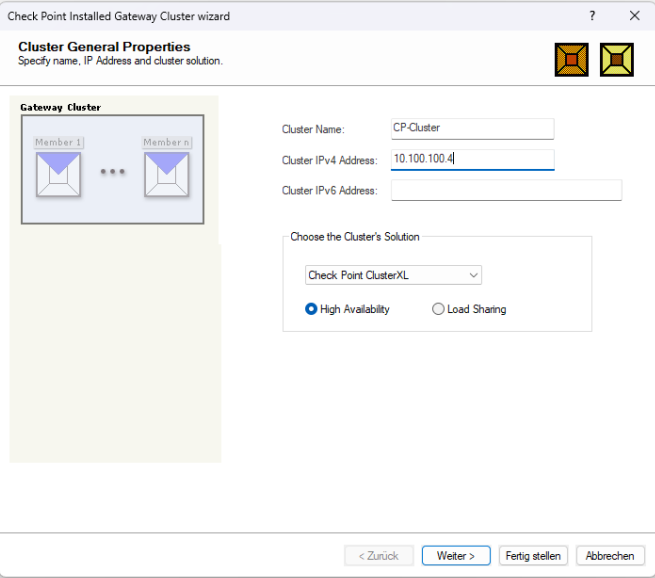Image resolution: width=655 pixels, height=578 pixels.
Task: Click the Member n gateway icon
Action: point(167,174)
